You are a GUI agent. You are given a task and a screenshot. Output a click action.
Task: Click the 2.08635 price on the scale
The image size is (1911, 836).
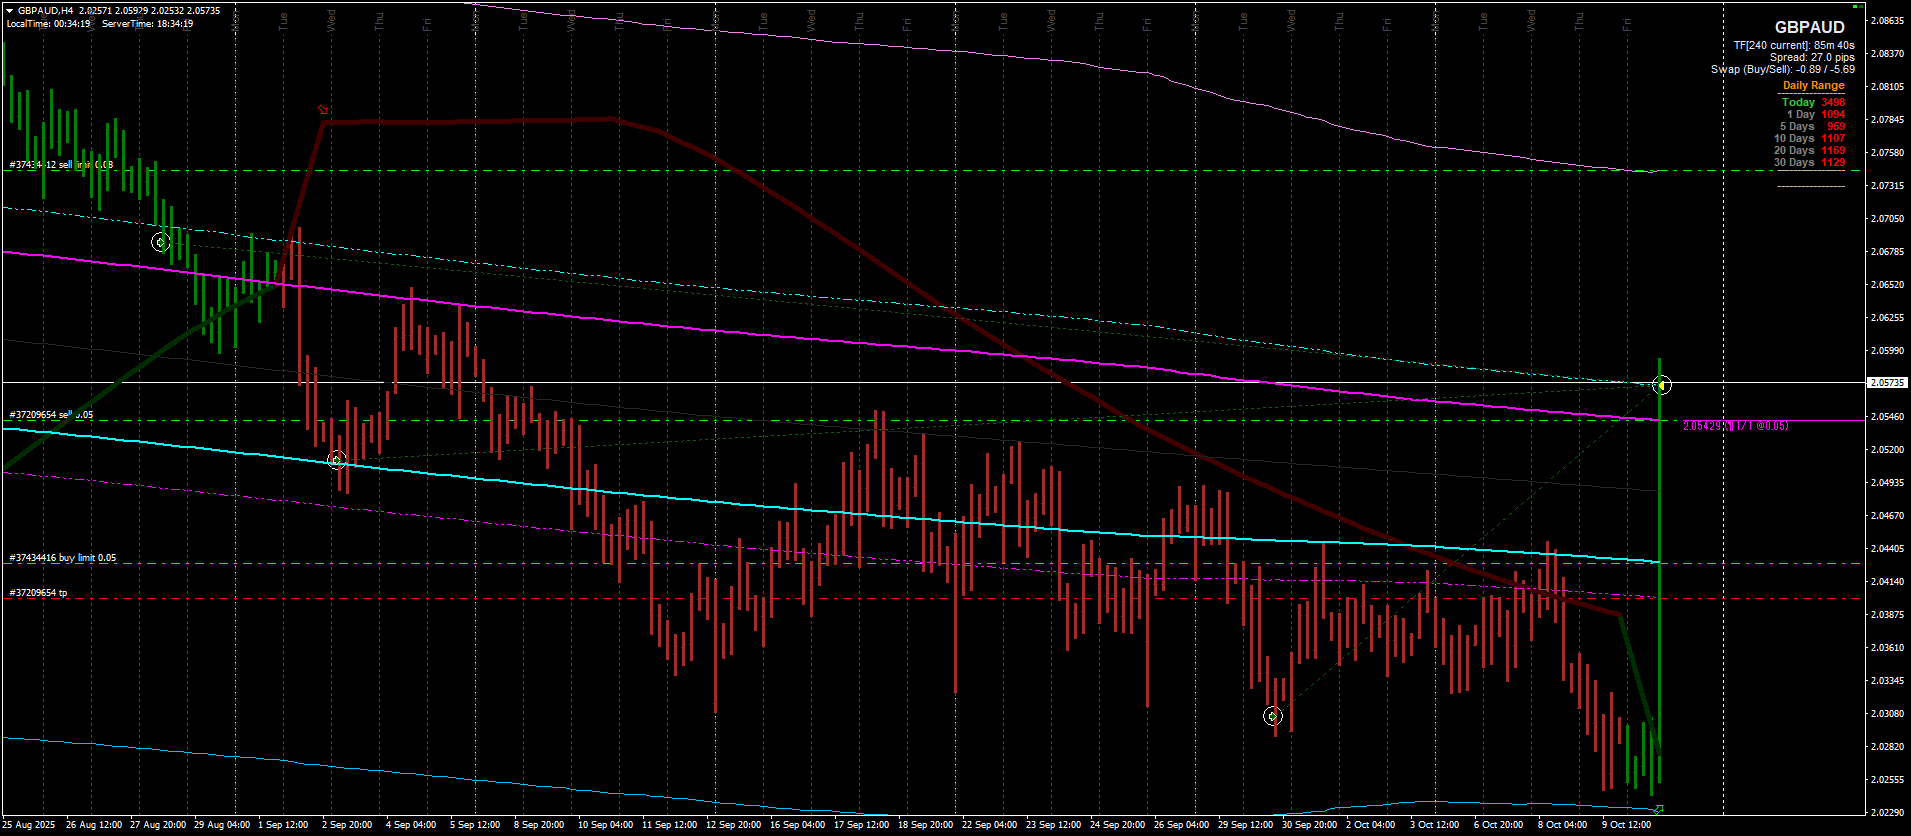(1886, 20)
